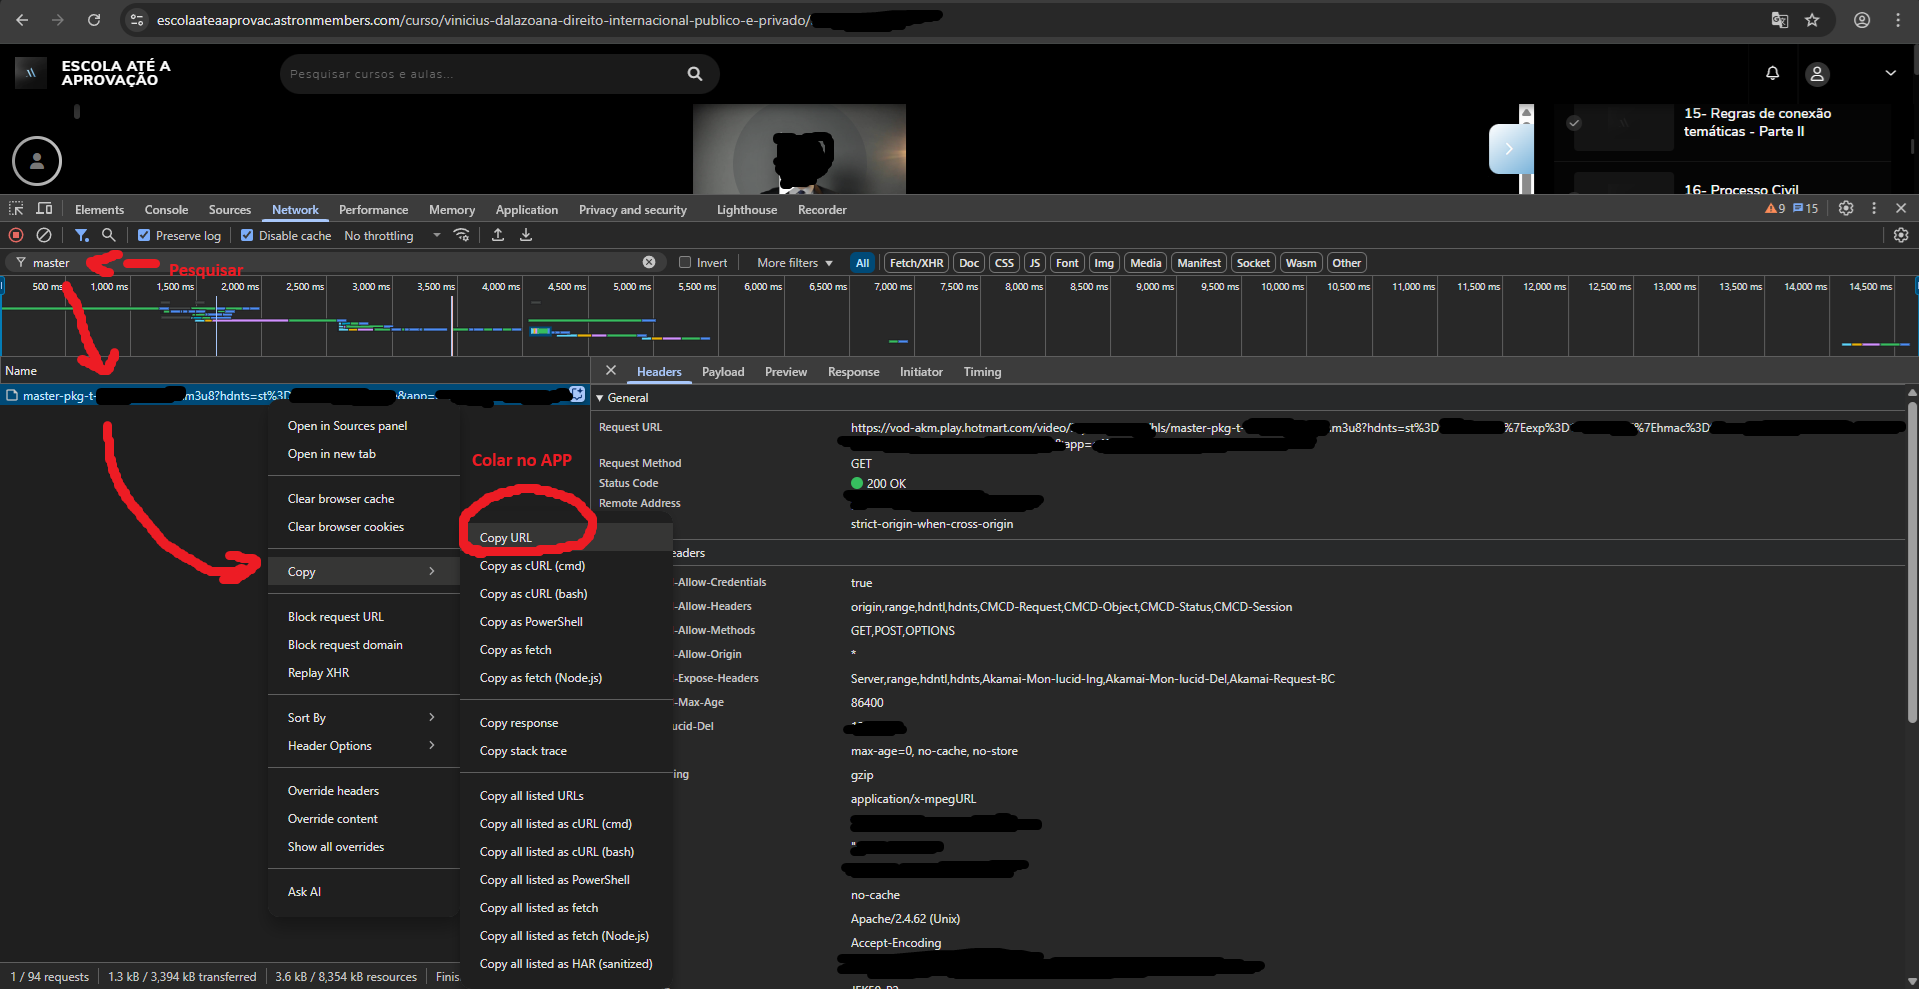Enable the Invert filter checkbox
The height and width of the screenshot is (989, 1919).
tap(685, 263)
